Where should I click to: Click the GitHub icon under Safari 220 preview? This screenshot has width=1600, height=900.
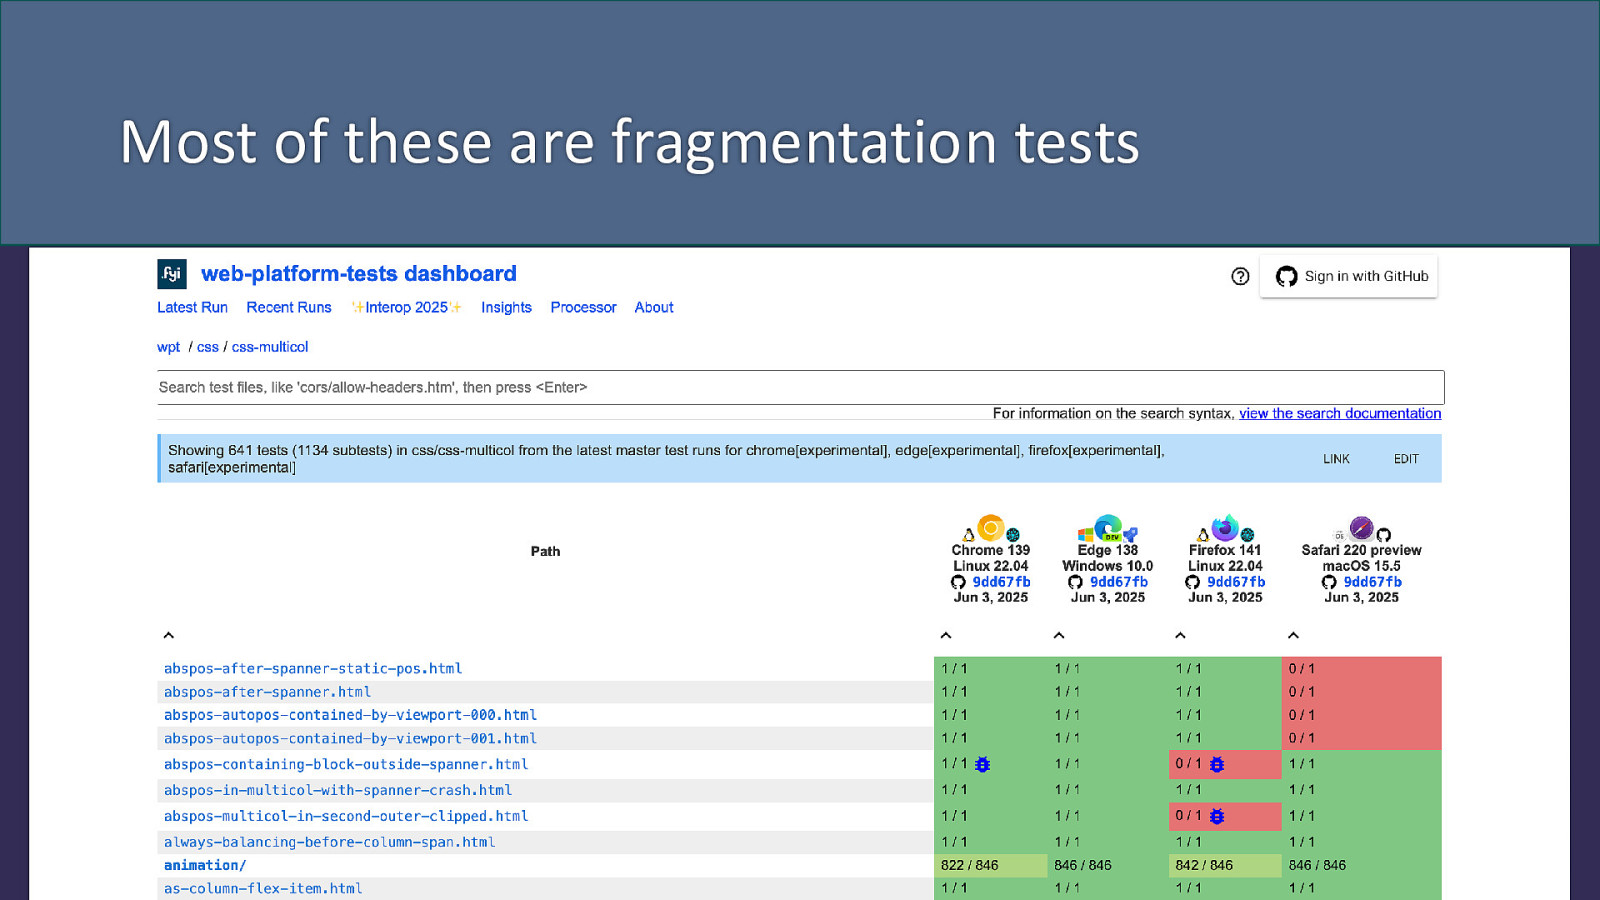[x=1329, y=582]
